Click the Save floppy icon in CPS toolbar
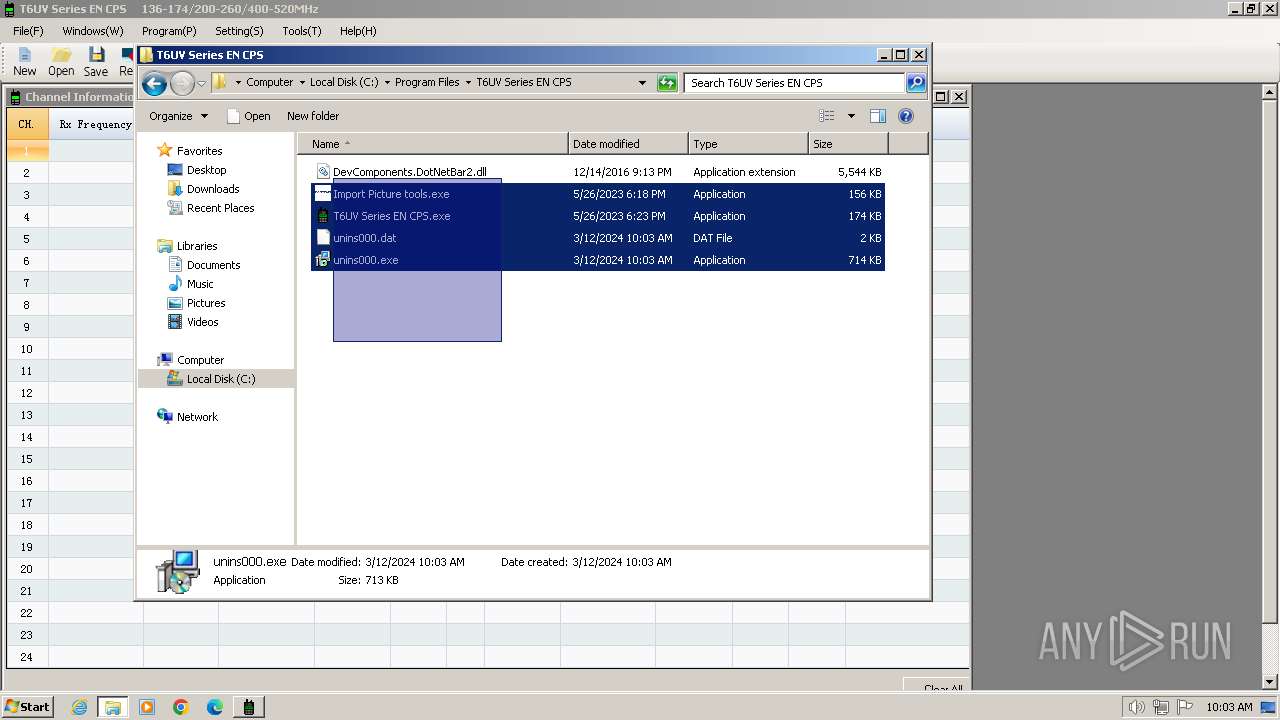The image size is (1280, 720). [x=96, y=62]
